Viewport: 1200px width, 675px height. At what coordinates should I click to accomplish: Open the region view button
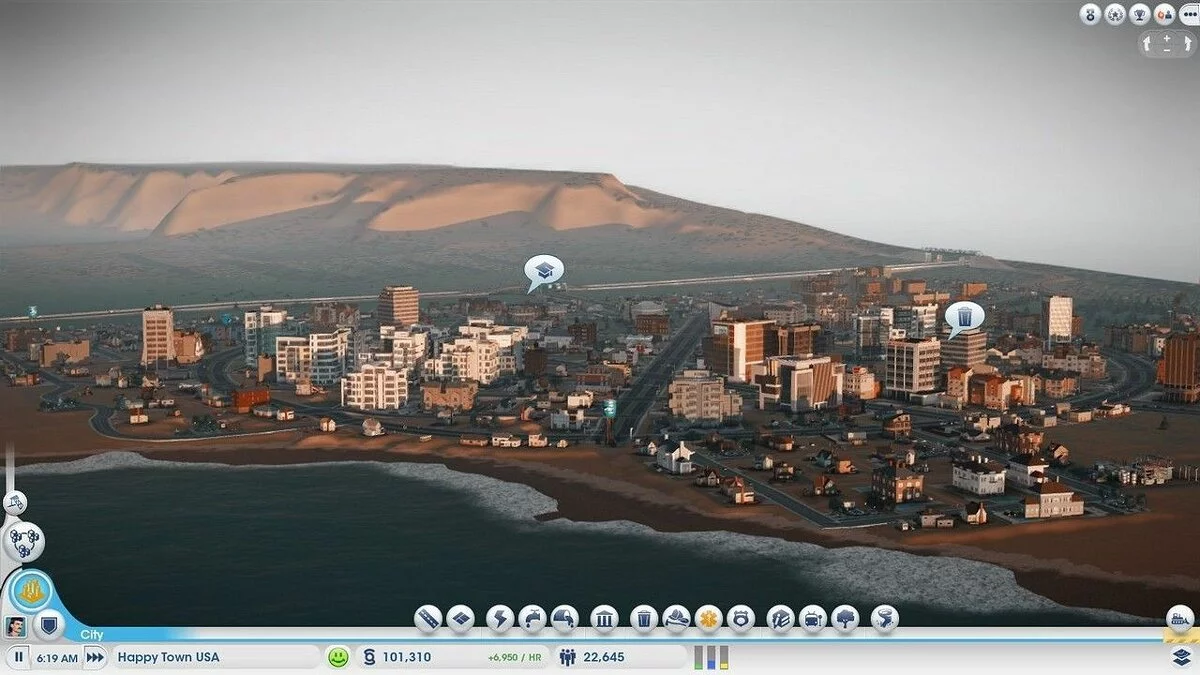pyautogui.click(x=22, y=540)
